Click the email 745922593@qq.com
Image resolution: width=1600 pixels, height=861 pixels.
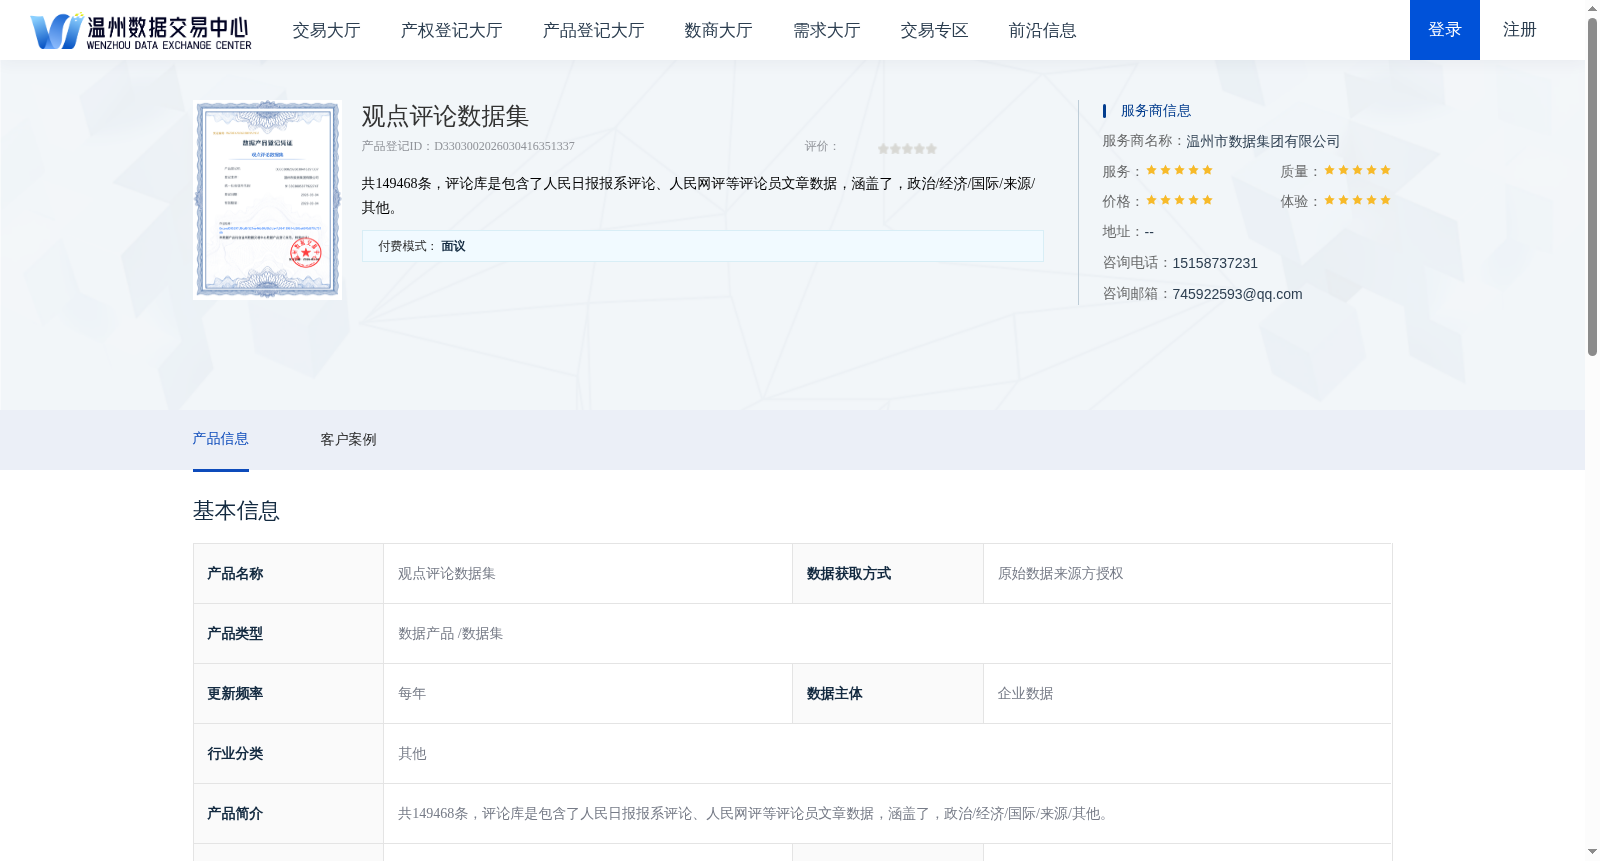tap(1237, 294)
